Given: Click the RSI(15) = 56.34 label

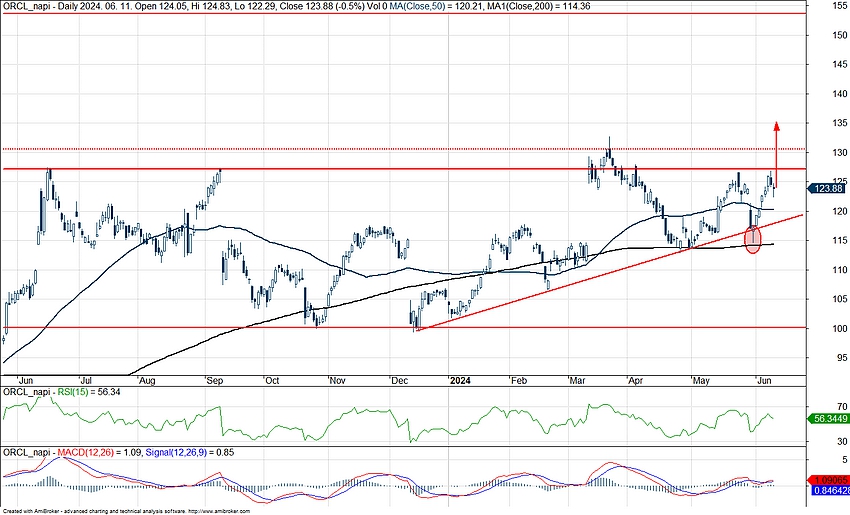Looking at the screenshot, I should 89,392.
